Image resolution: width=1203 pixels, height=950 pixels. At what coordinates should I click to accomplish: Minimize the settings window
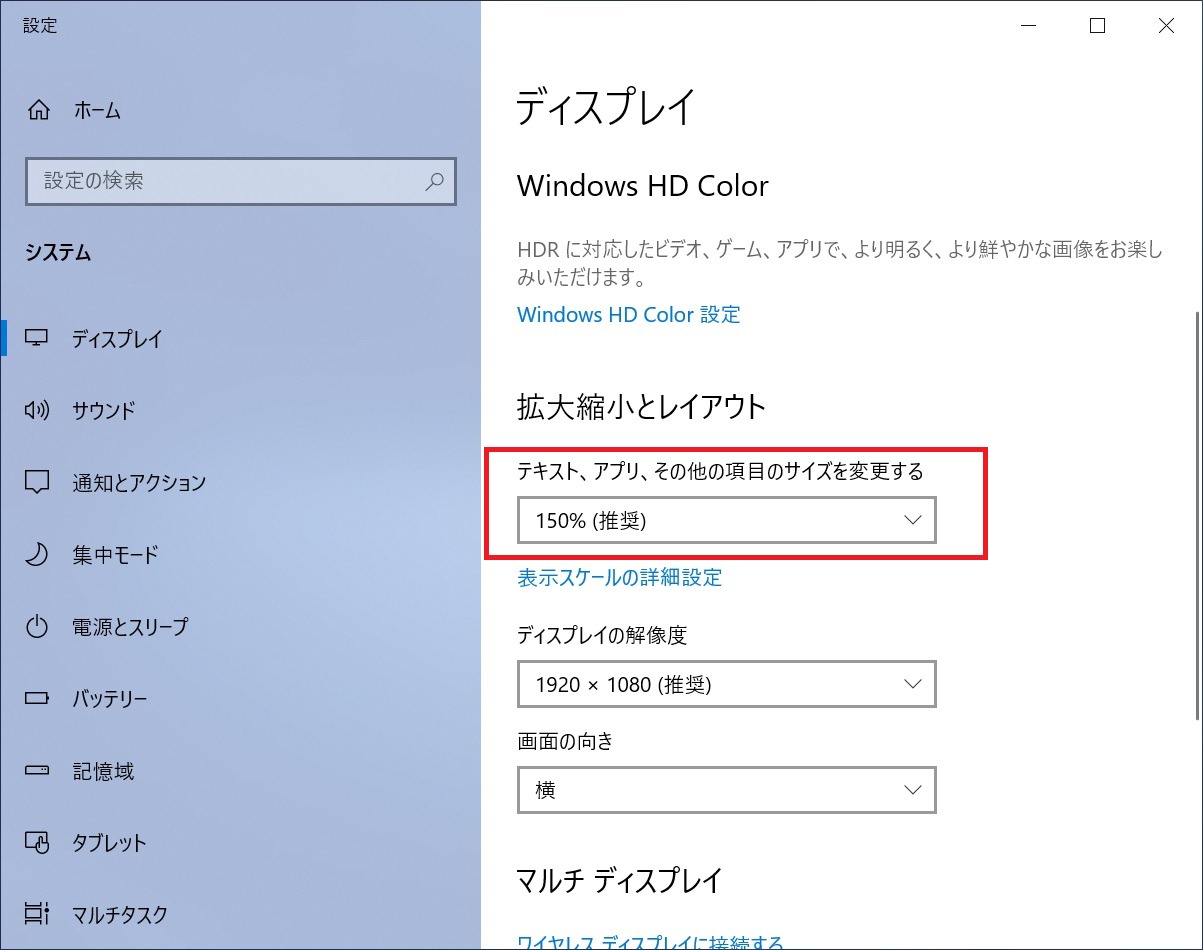(x=1028, y=26)
